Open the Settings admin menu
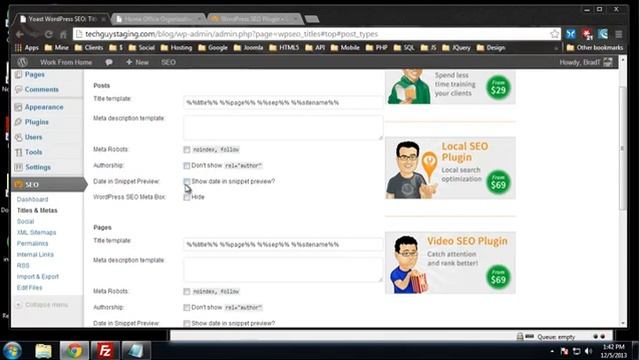The height and width of the screenshot is (360, 640). [38, 167]
